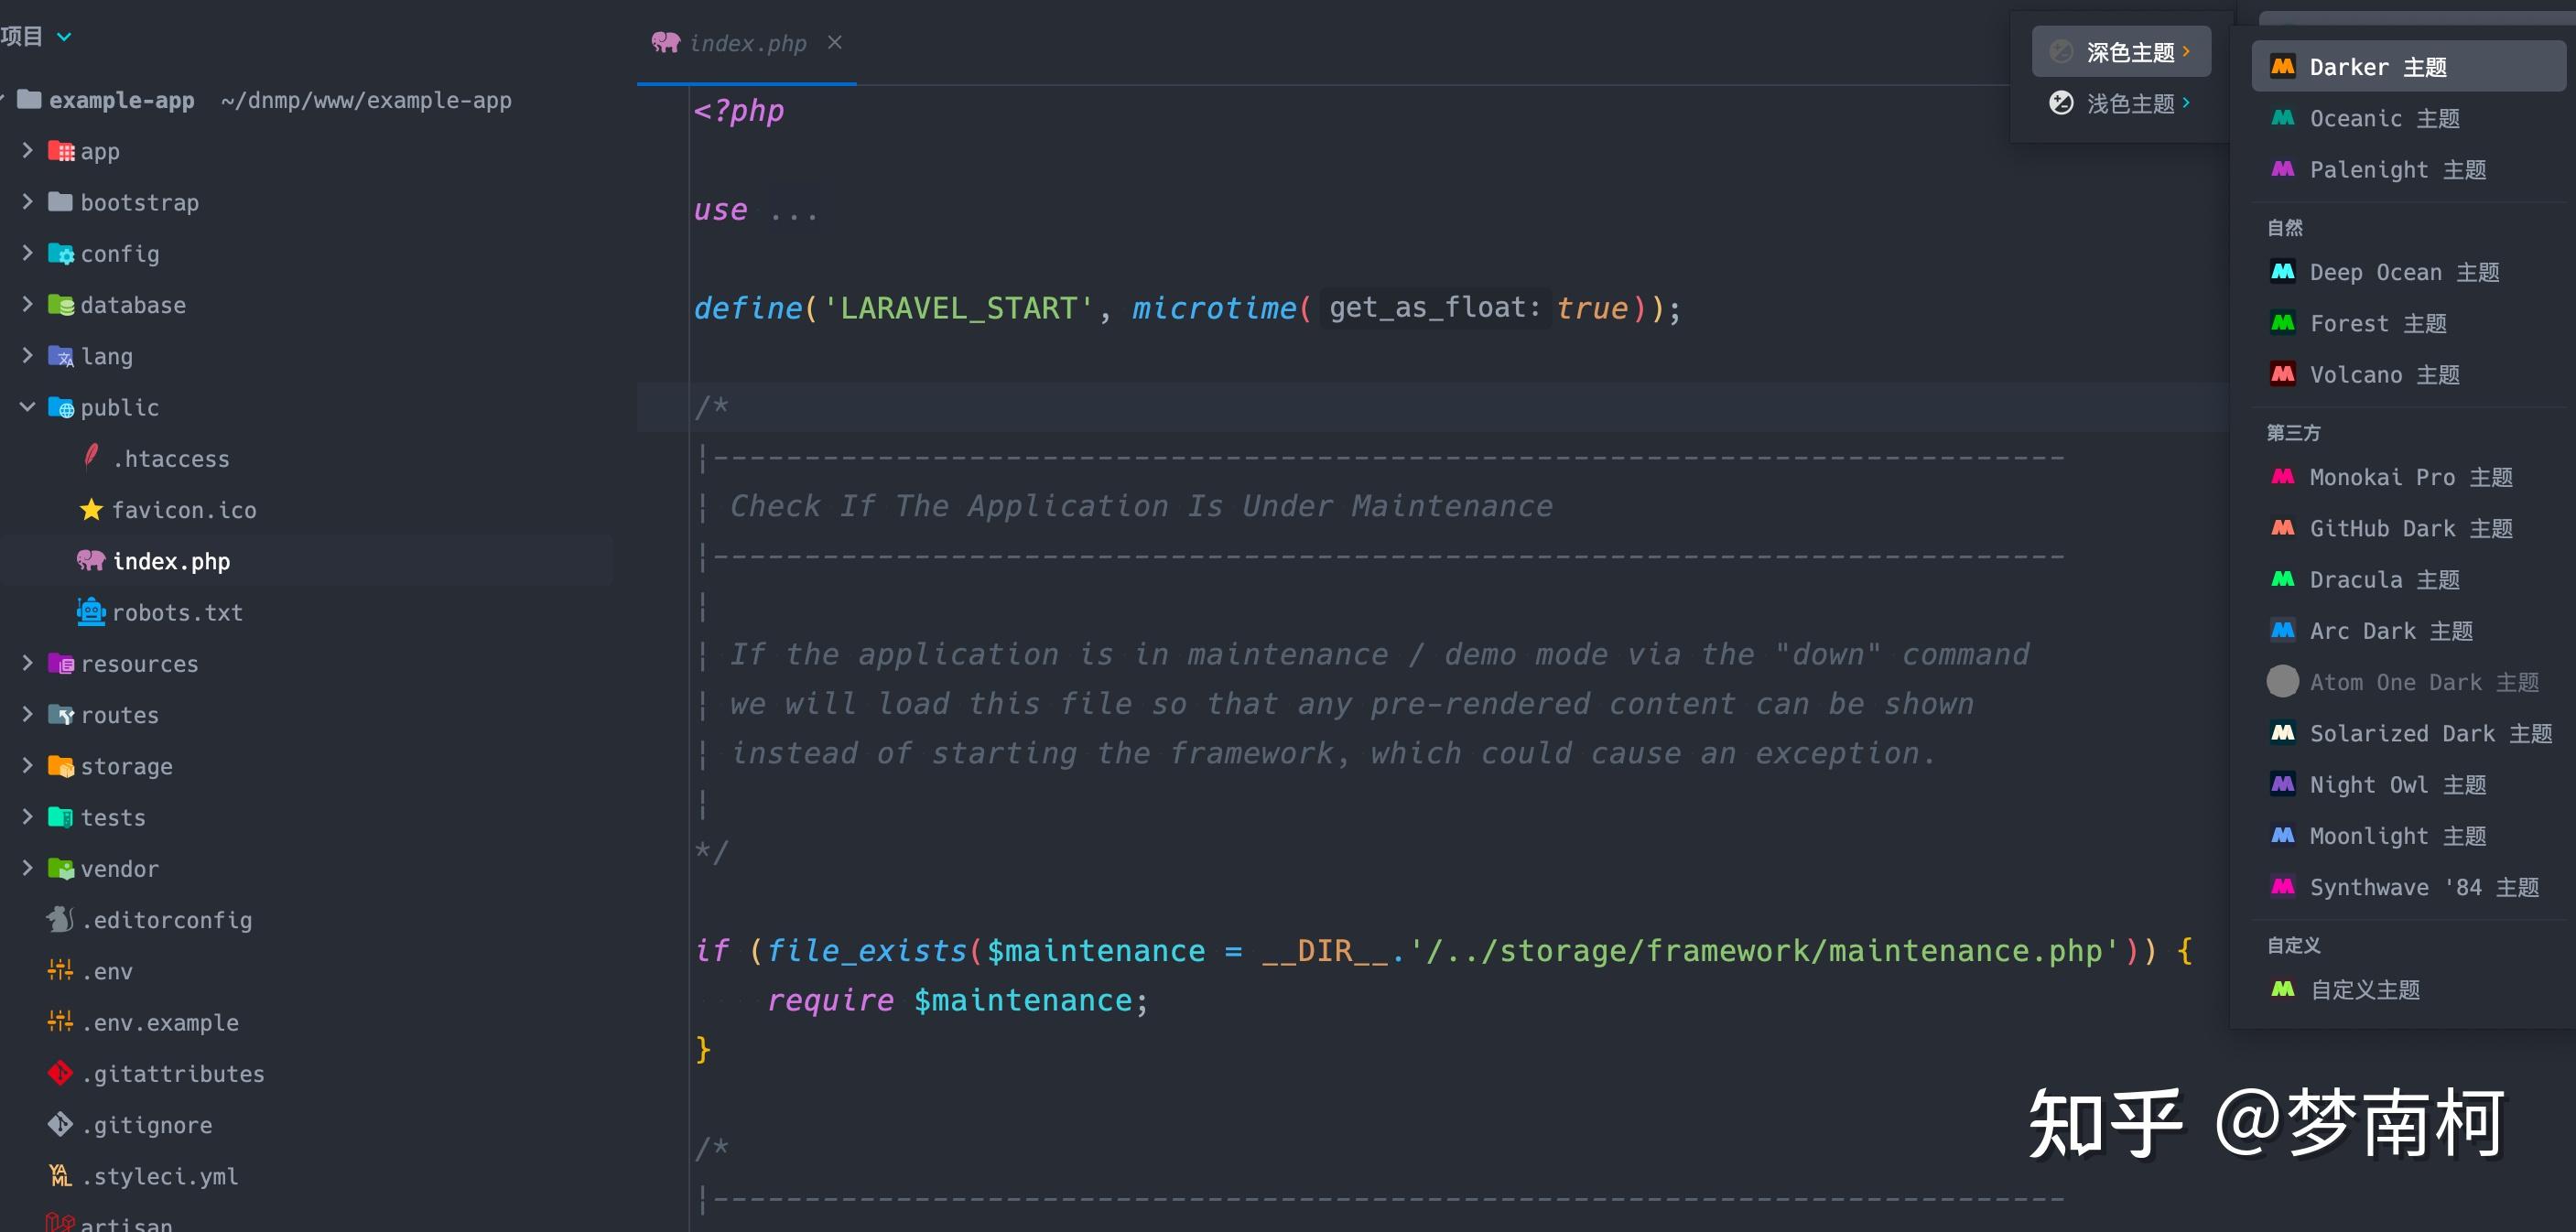The image size is (2576, 1232).
Task: Click the robot icon of robots.txt
Action: tap(91, 611)
